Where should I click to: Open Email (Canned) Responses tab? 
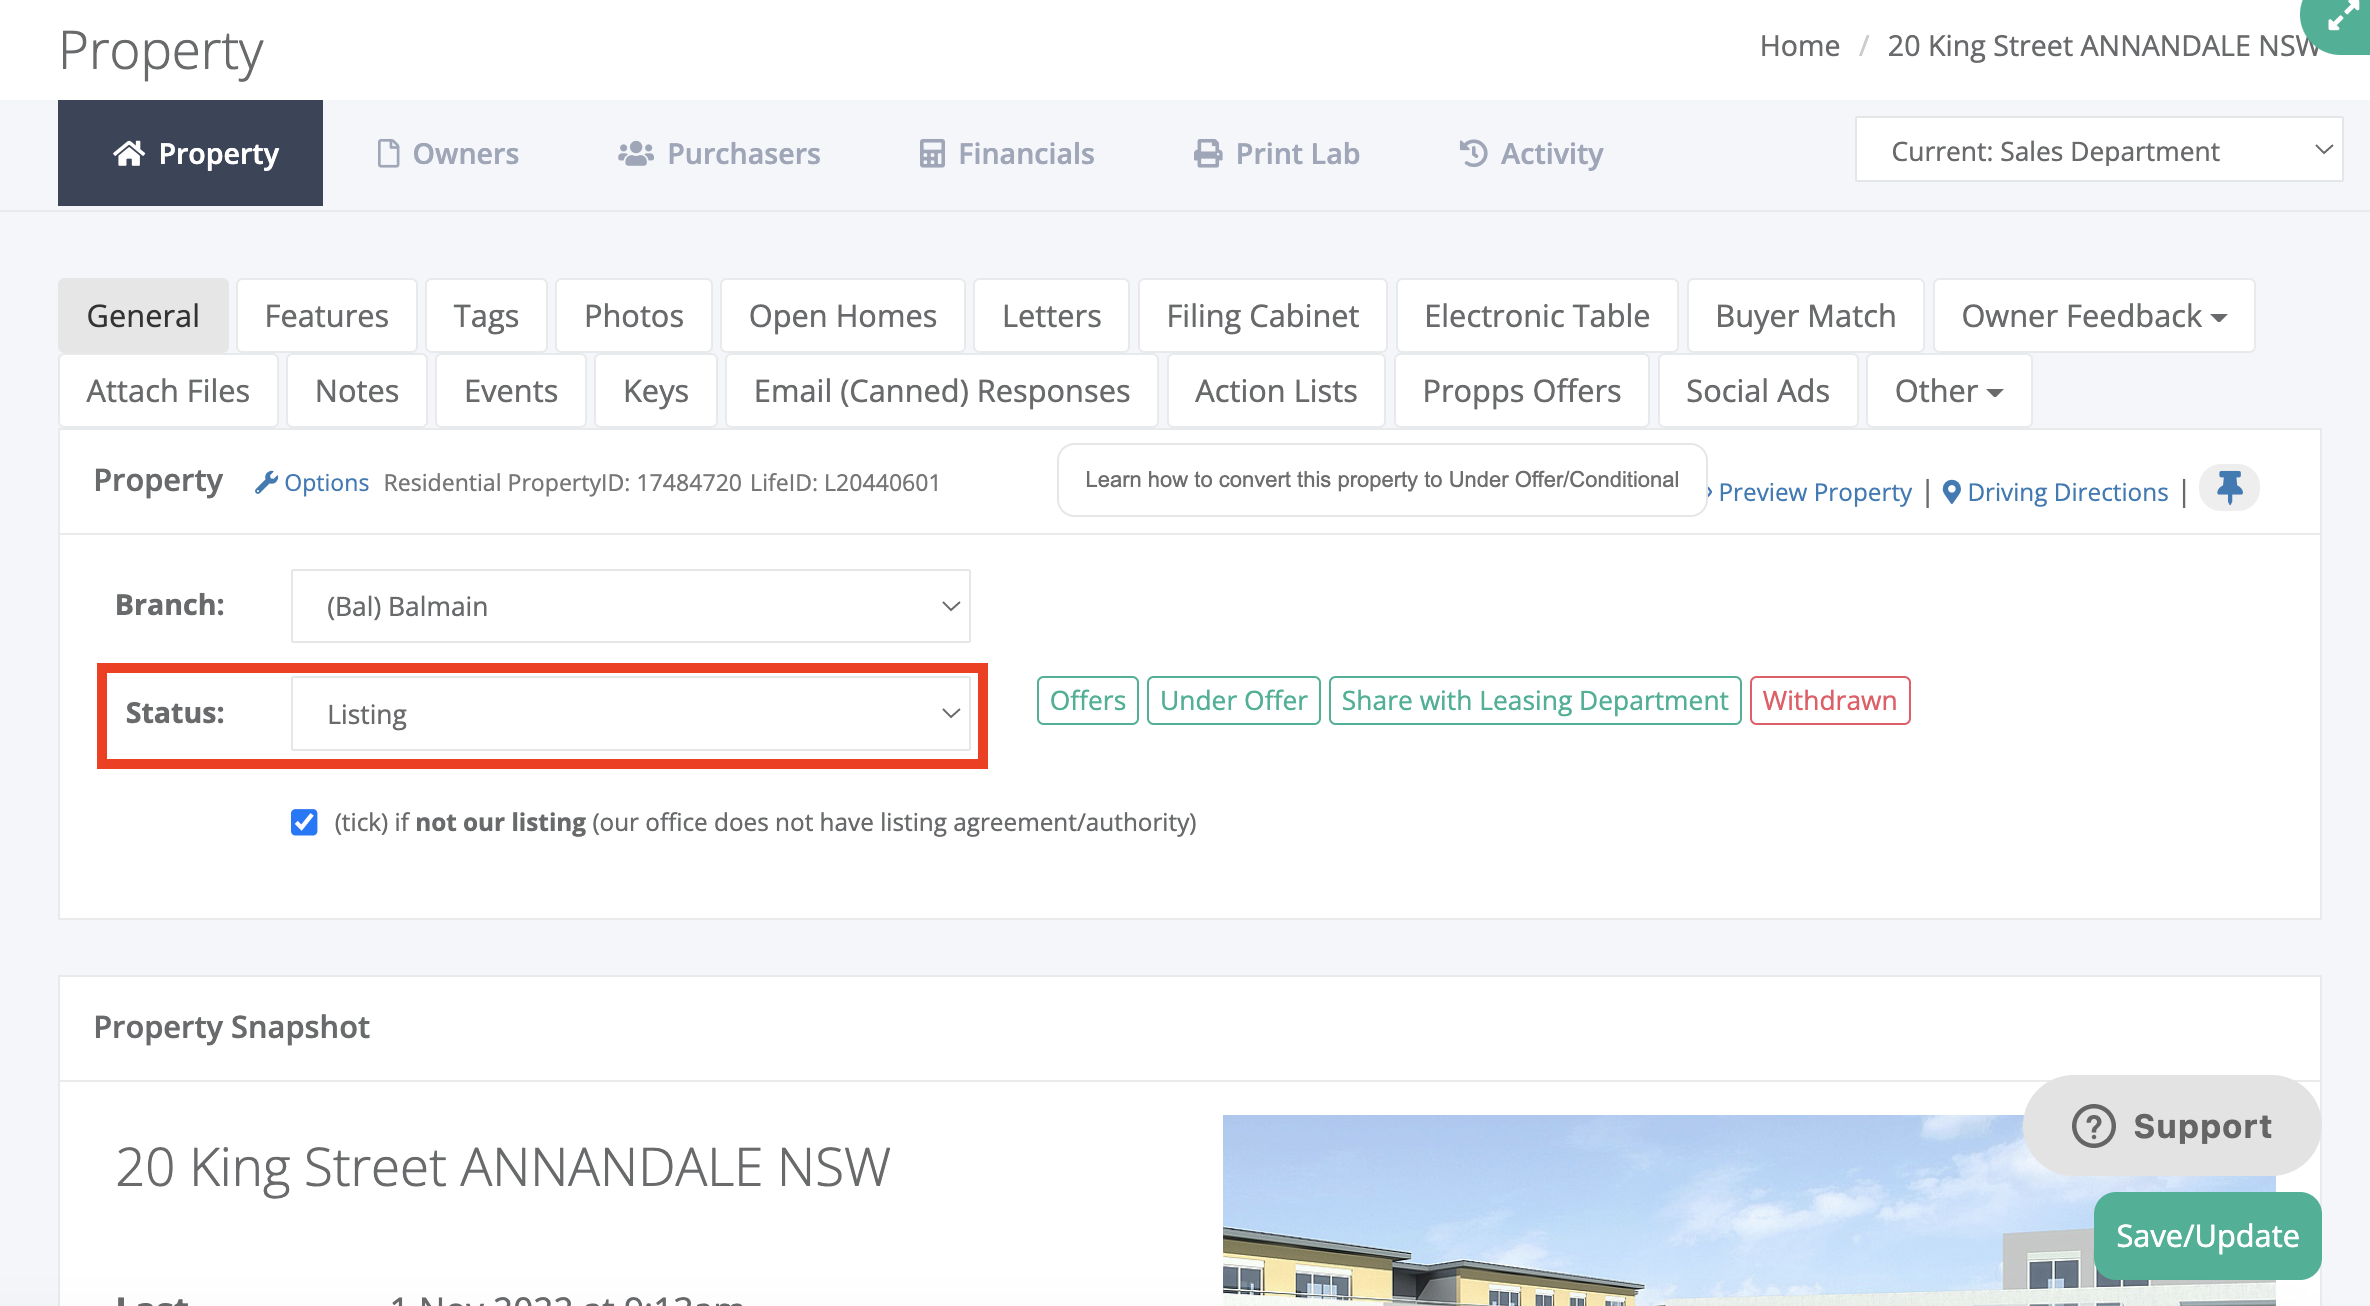tap(942, 391)
